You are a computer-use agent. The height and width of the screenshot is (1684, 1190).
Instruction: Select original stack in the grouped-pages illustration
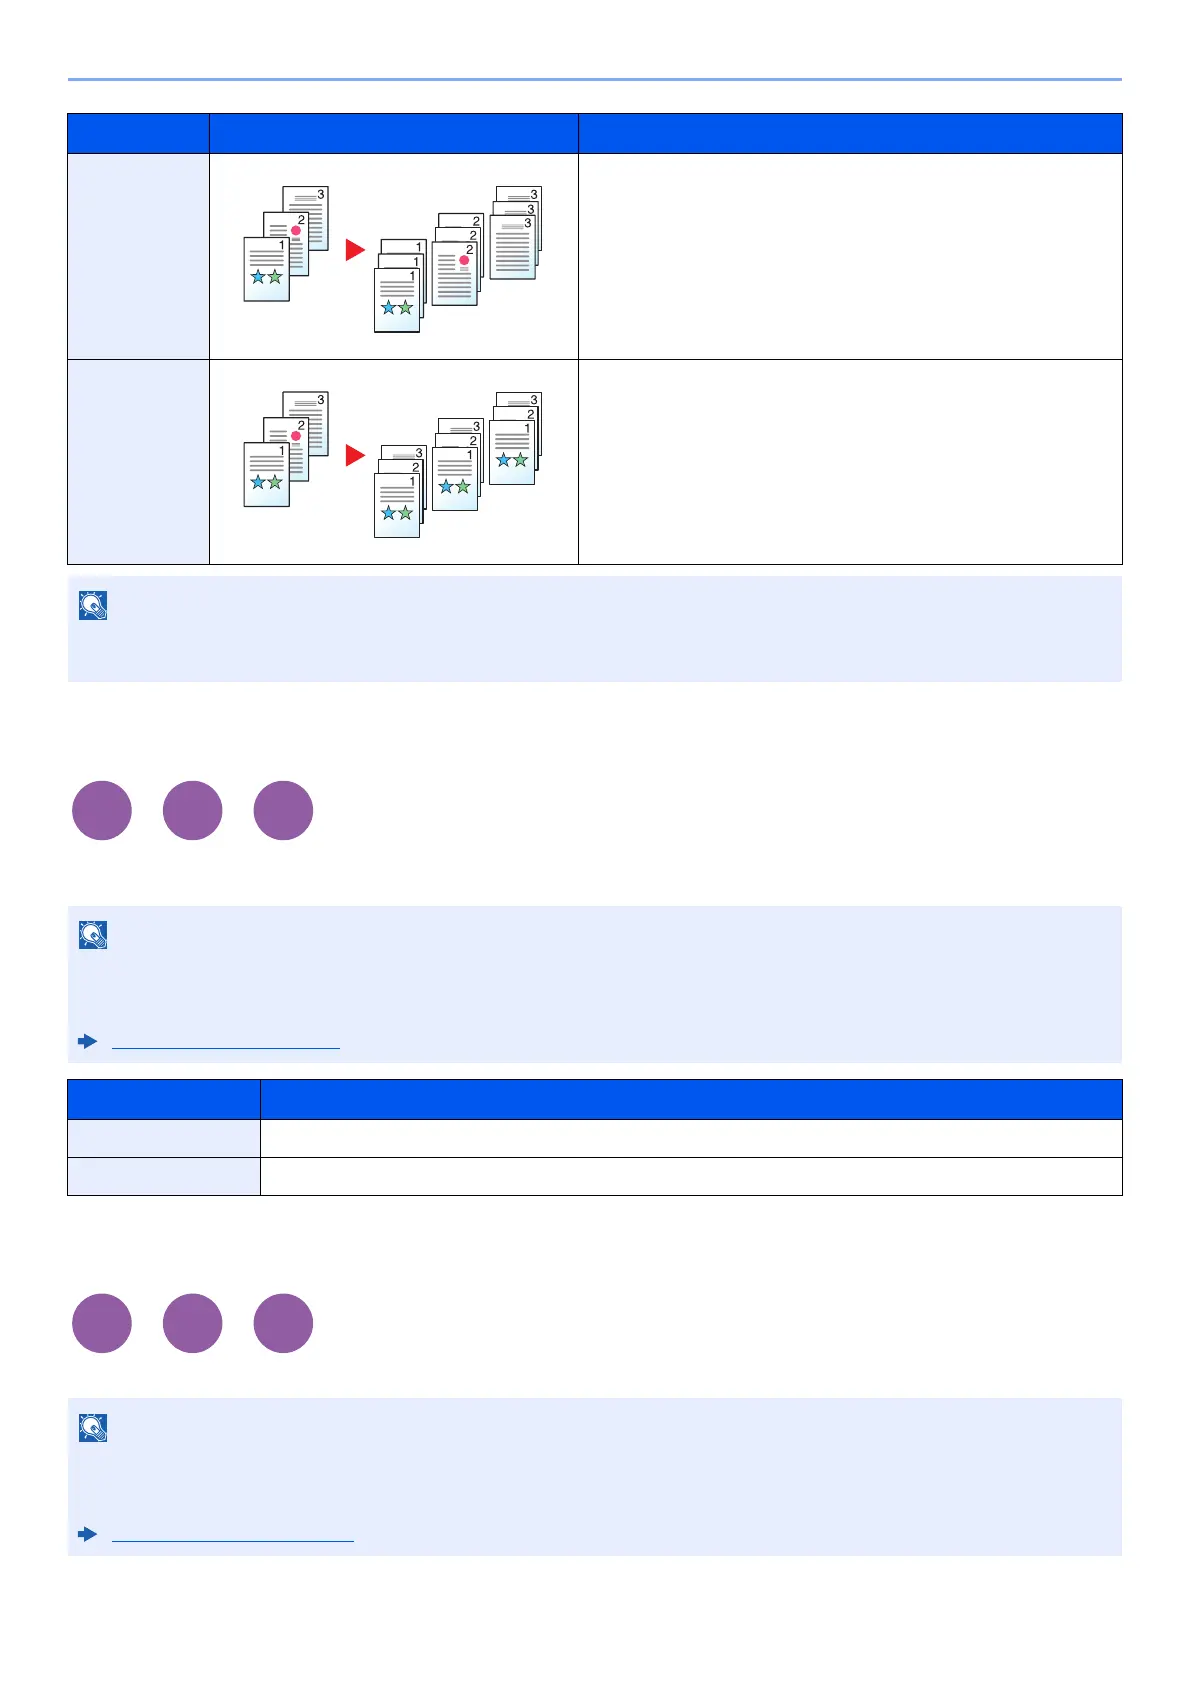[x=287, y=244]
